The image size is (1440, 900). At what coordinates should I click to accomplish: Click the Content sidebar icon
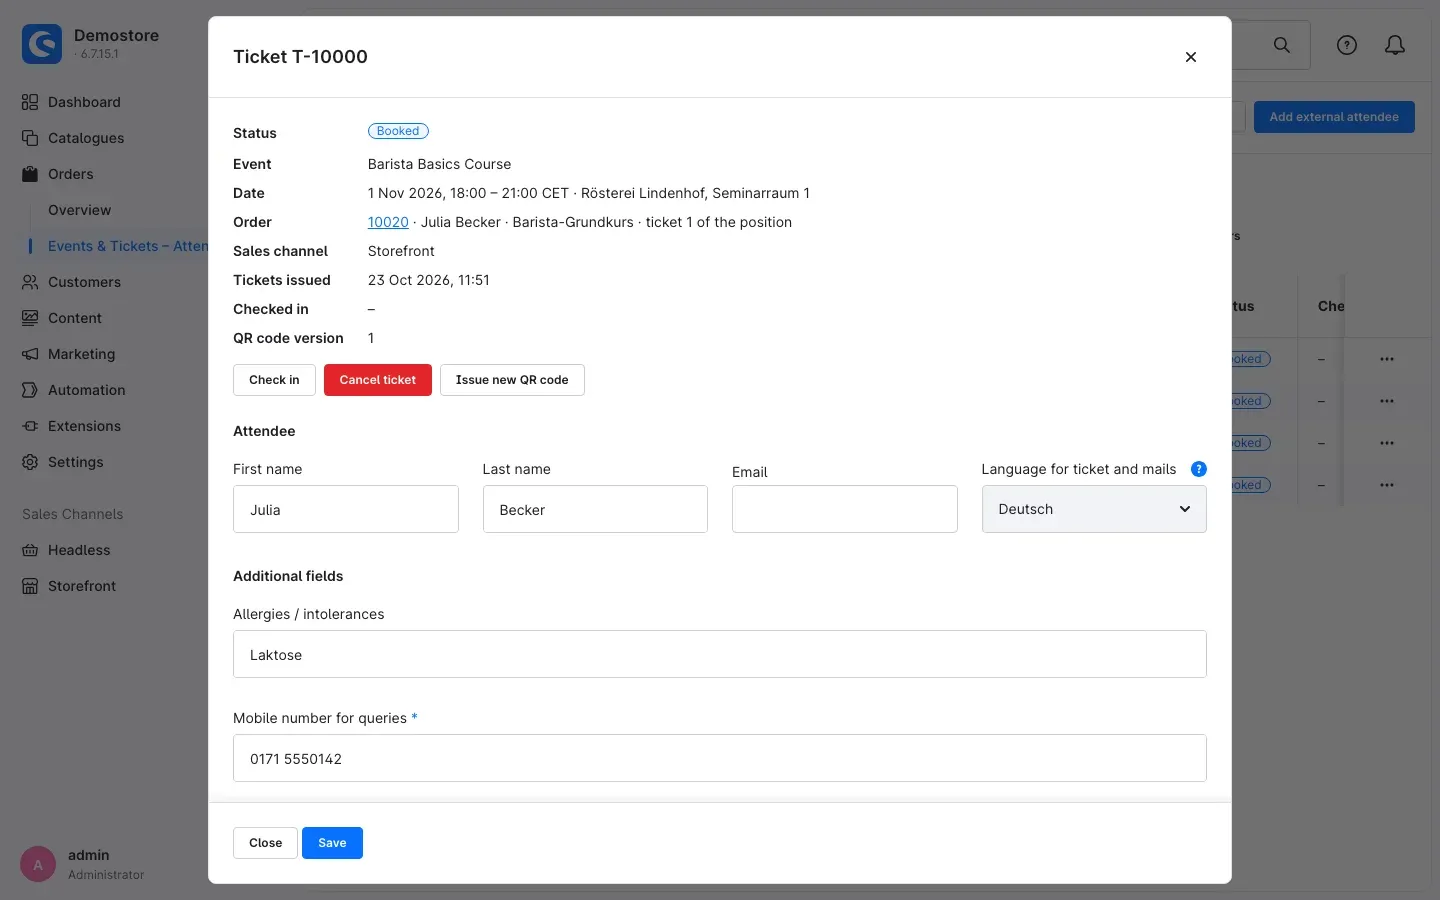click(30, 318)
